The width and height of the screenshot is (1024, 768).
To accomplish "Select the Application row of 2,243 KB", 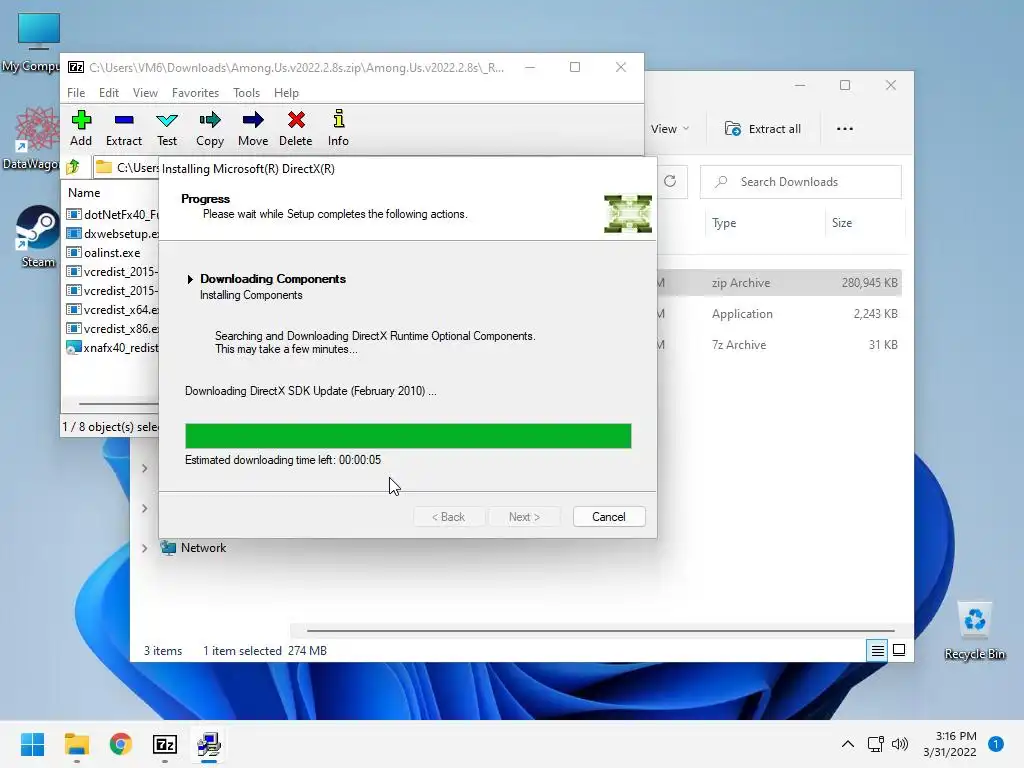I will coord(779,313).
